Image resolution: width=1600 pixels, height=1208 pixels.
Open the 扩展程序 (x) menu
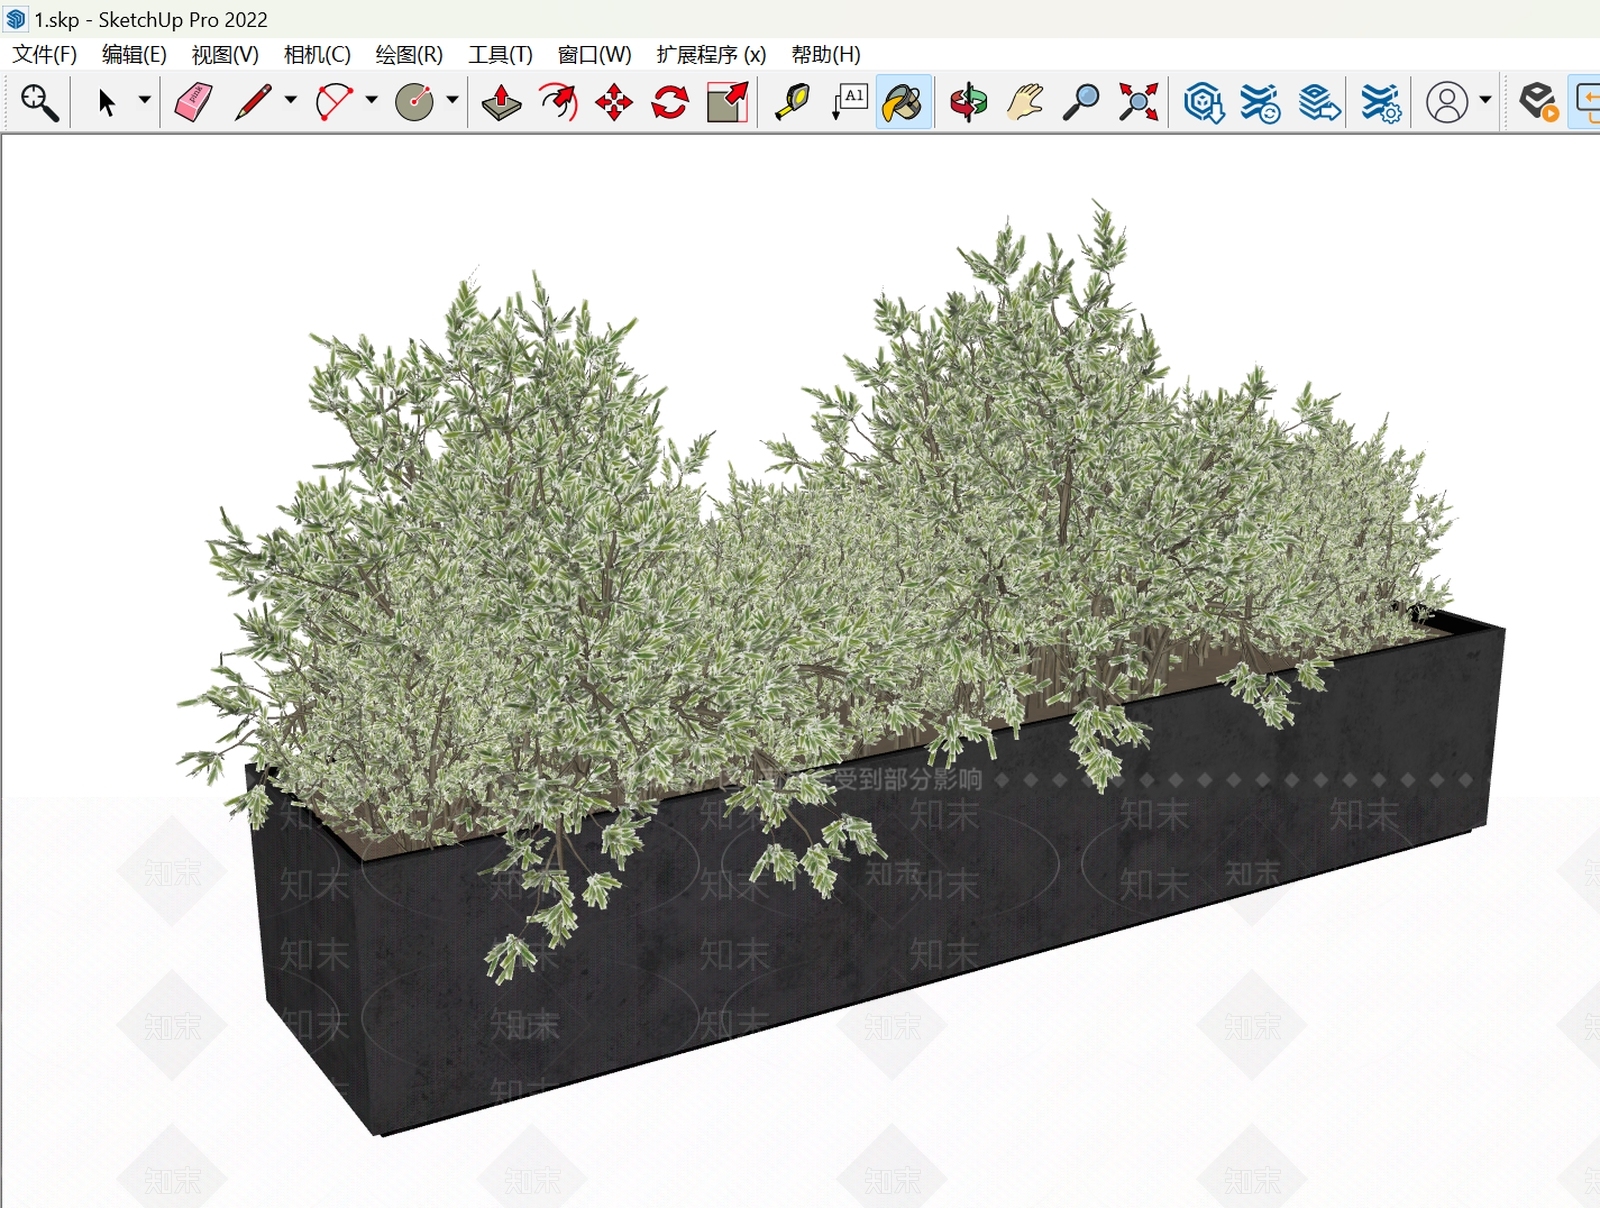pyautogui.click(x=711, y=54)
